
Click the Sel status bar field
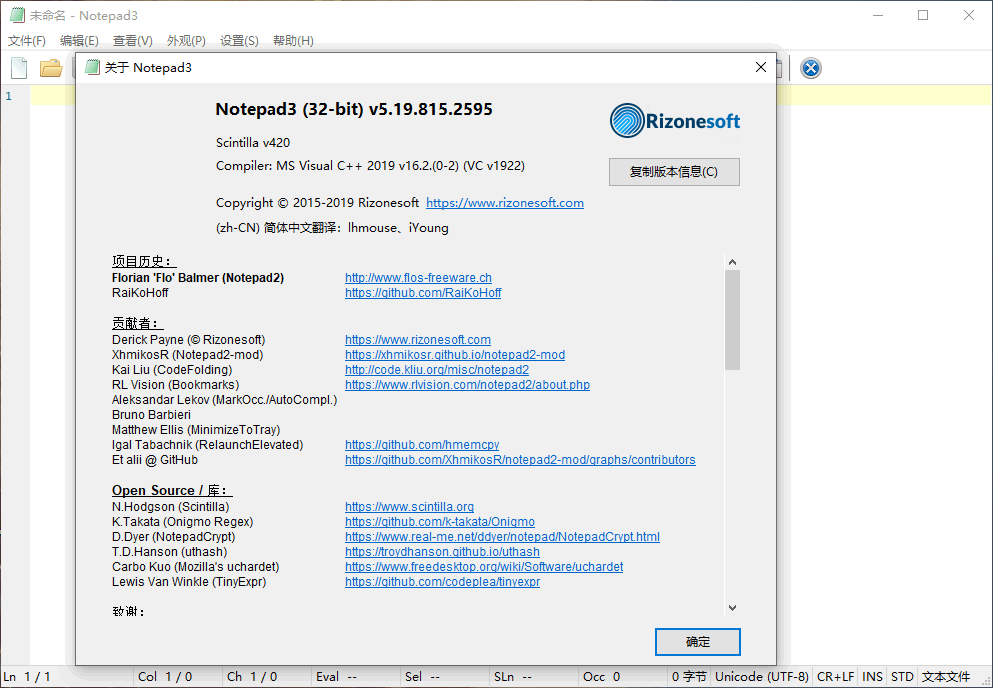[445, 677]
